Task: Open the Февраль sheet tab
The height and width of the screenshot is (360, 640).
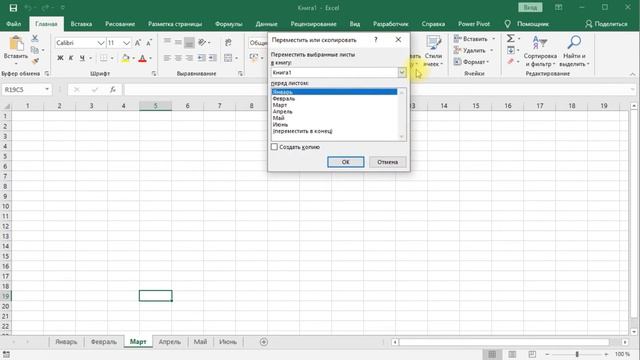Action: coord(103,342)
